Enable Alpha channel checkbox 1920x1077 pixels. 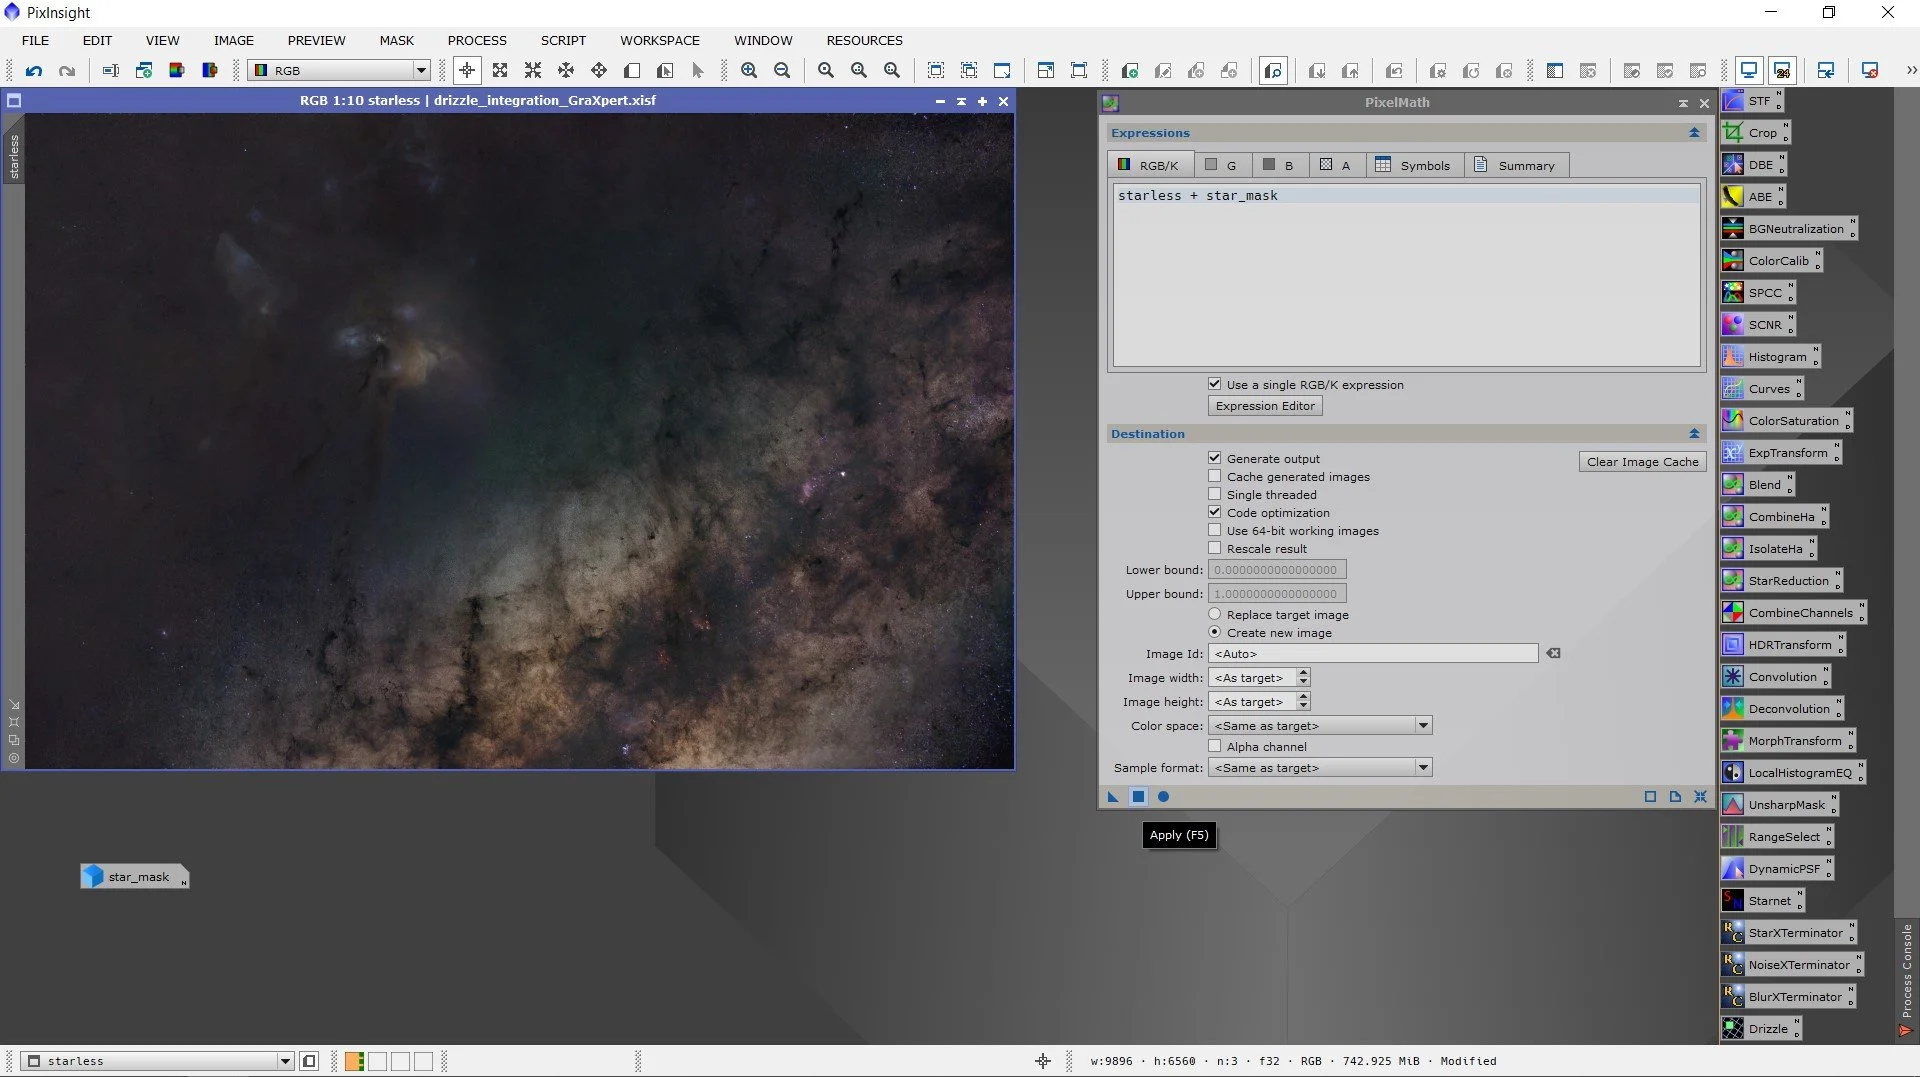(x=1258, y=747)
